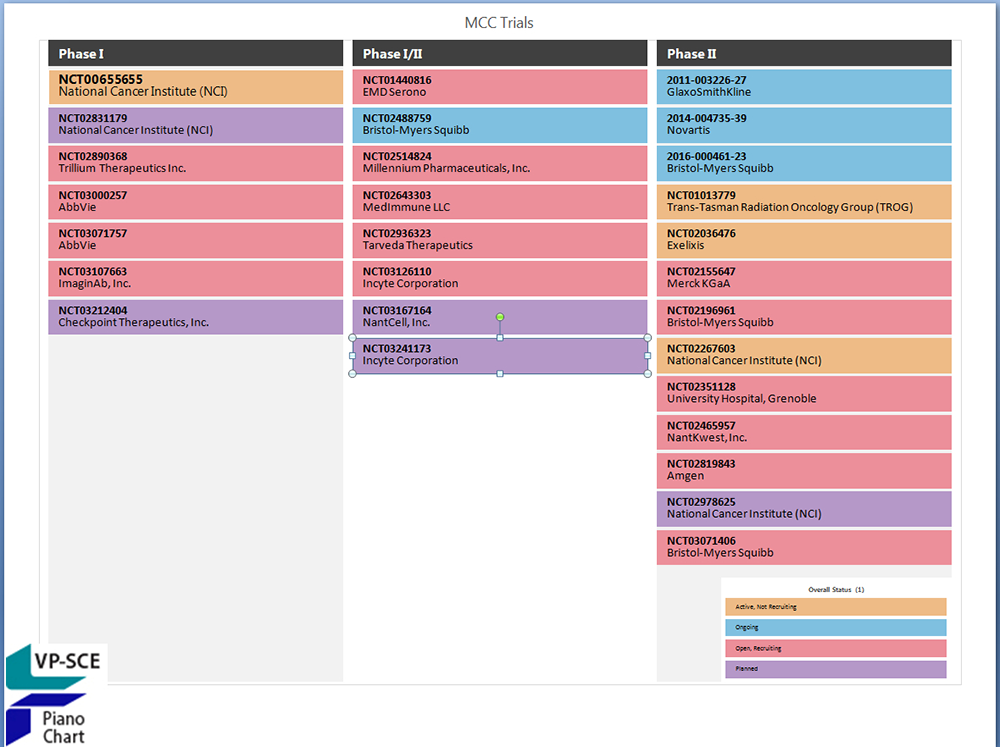Viewport: 1000px width, 747px height.
Task: Click the MCC Trials chart title
Action: (x=499, y=23)
